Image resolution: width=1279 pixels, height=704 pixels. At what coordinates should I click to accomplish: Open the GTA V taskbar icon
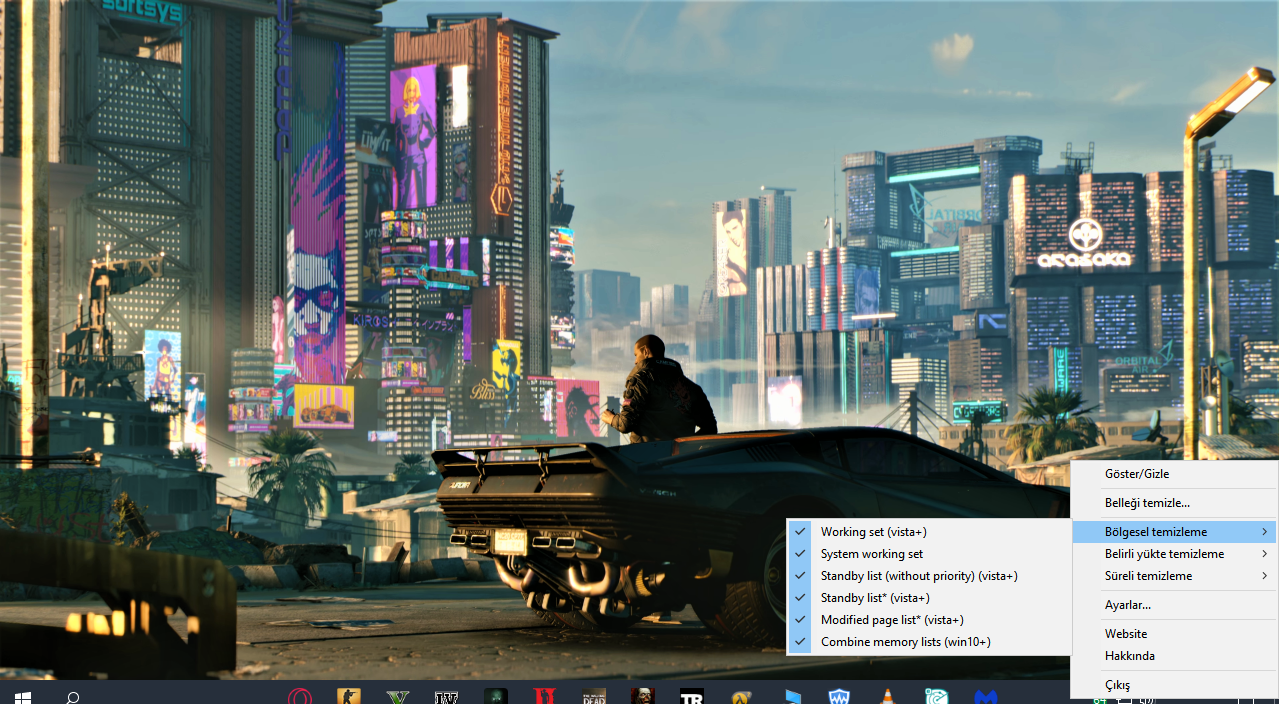(397, 696)
